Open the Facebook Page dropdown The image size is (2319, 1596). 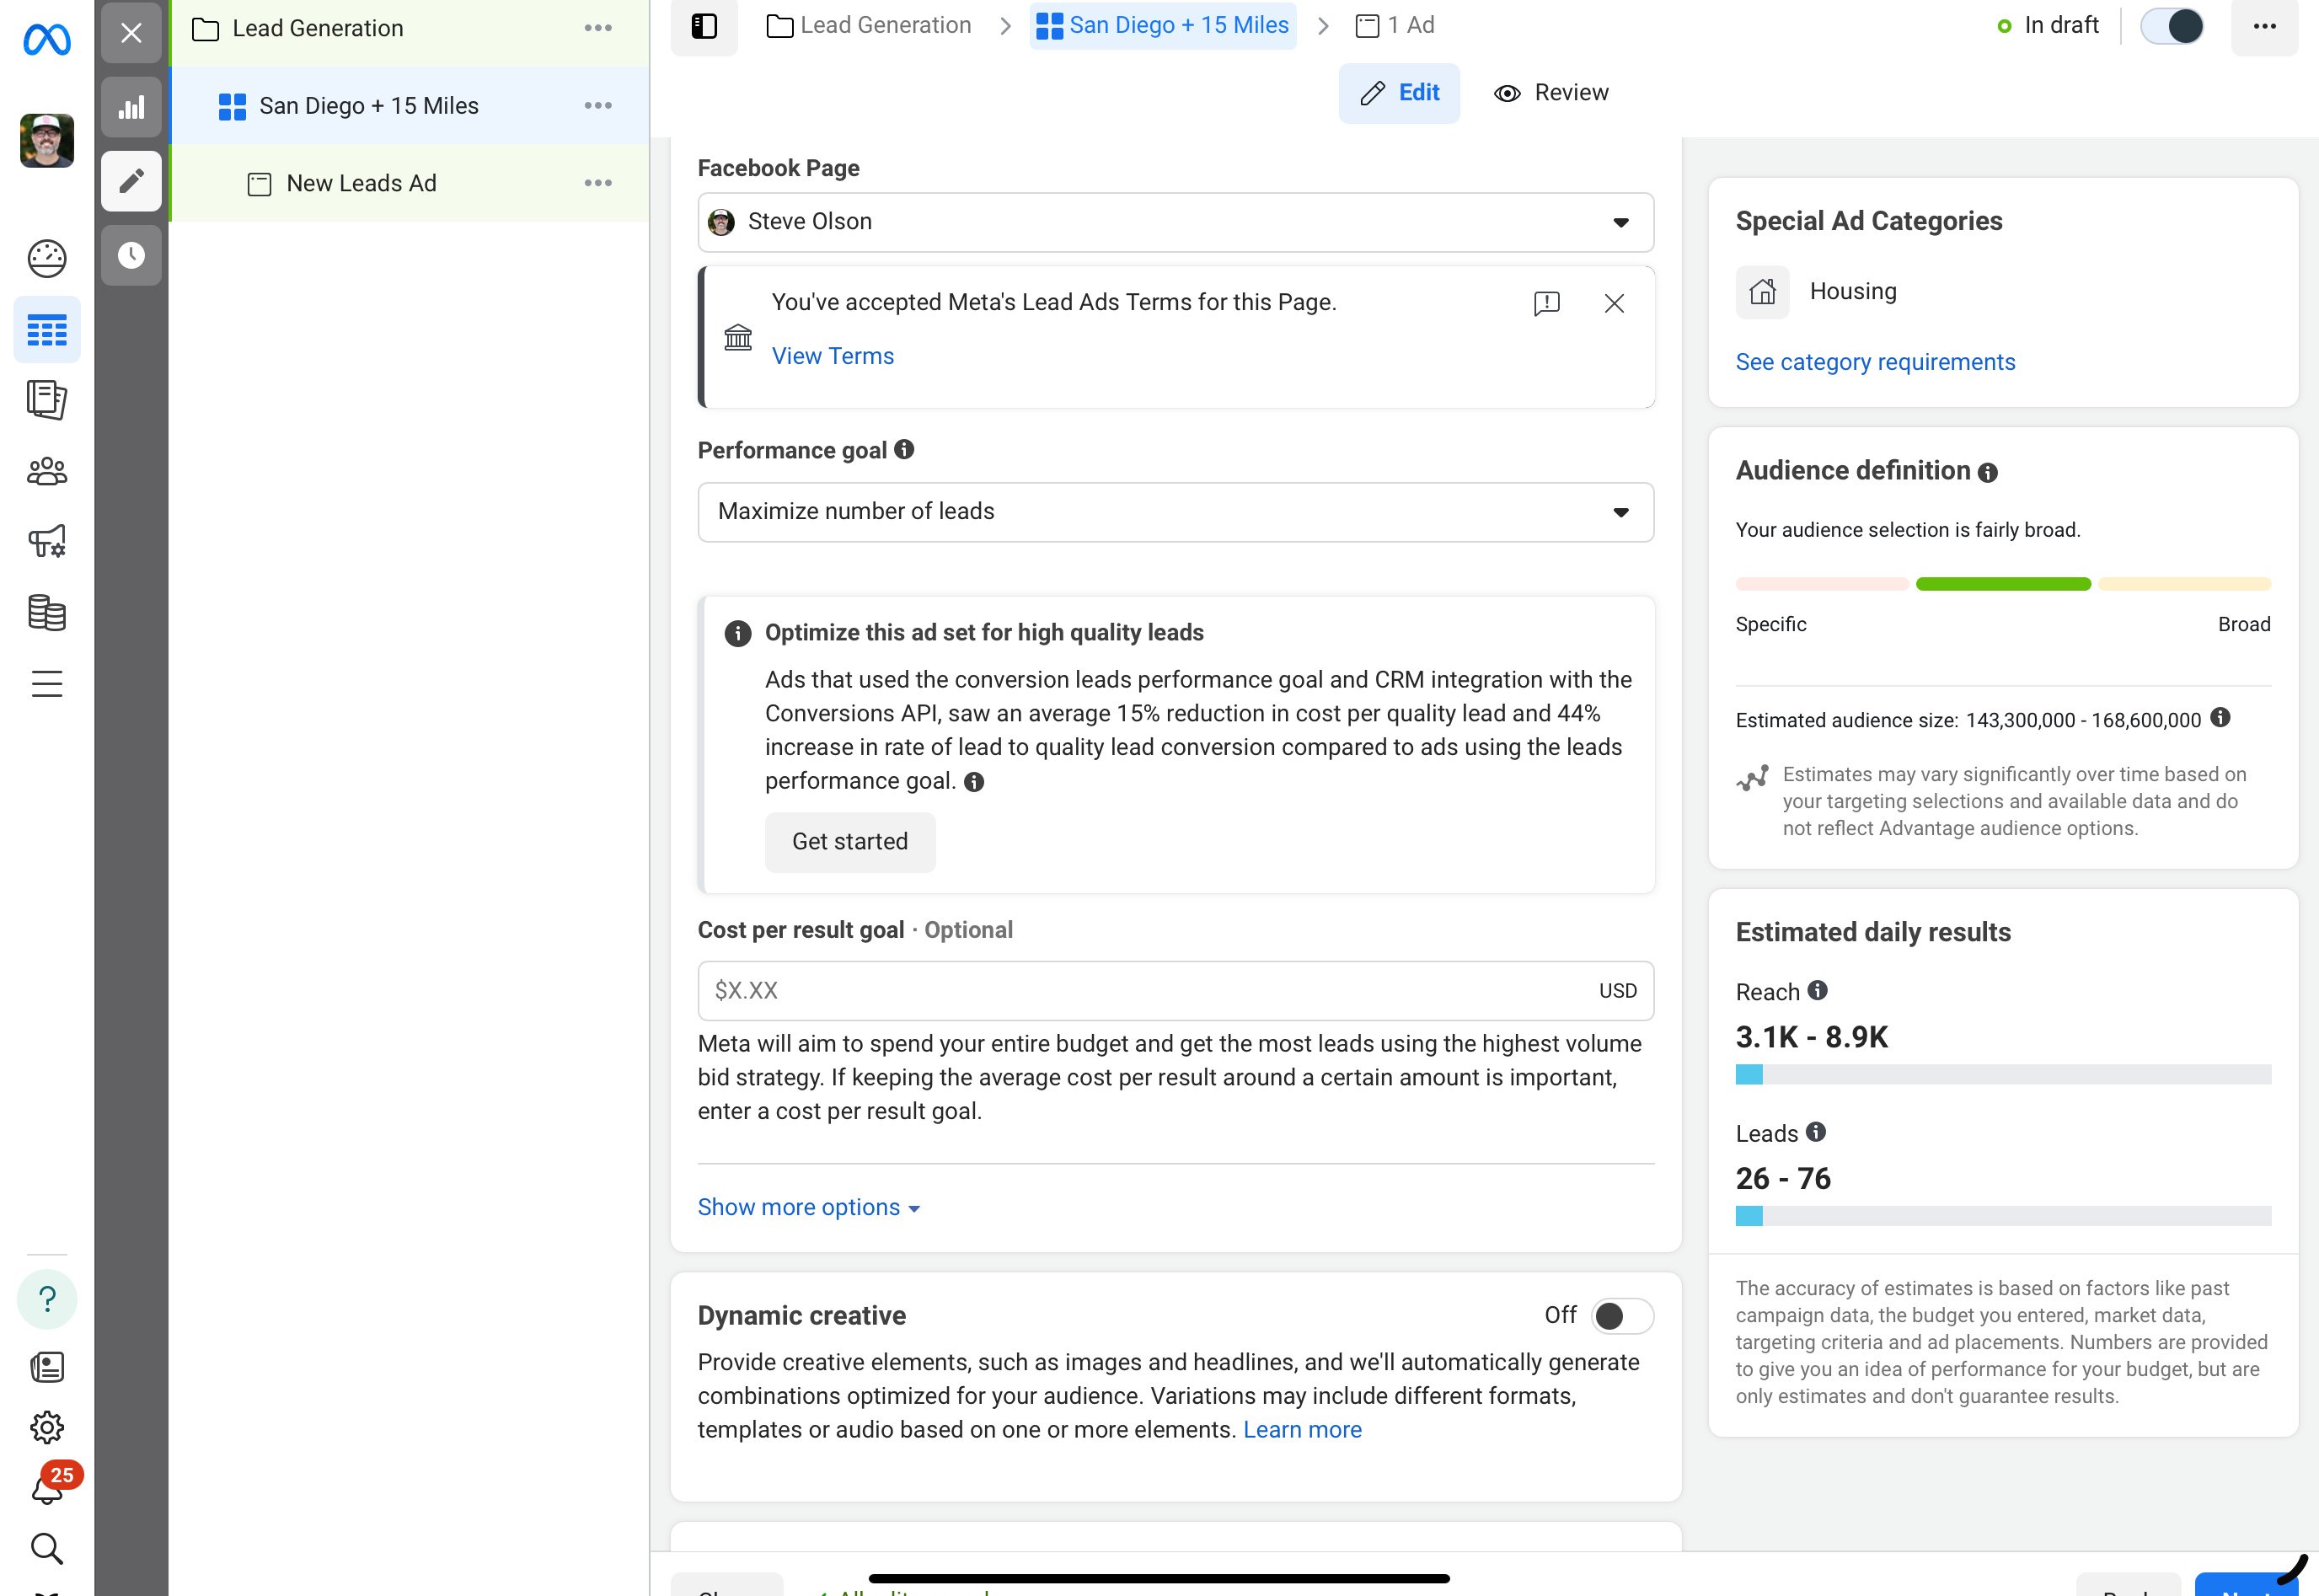point(1175,222)
